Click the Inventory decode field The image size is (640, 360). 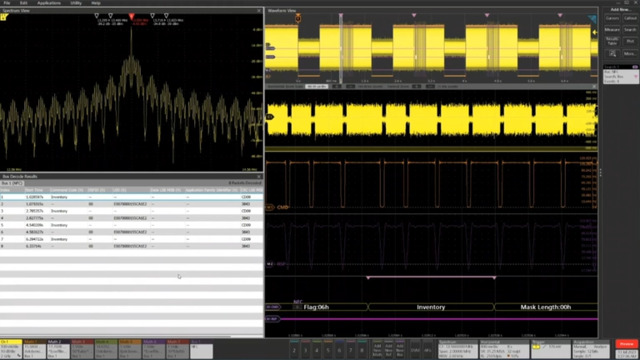coord(431,307)
